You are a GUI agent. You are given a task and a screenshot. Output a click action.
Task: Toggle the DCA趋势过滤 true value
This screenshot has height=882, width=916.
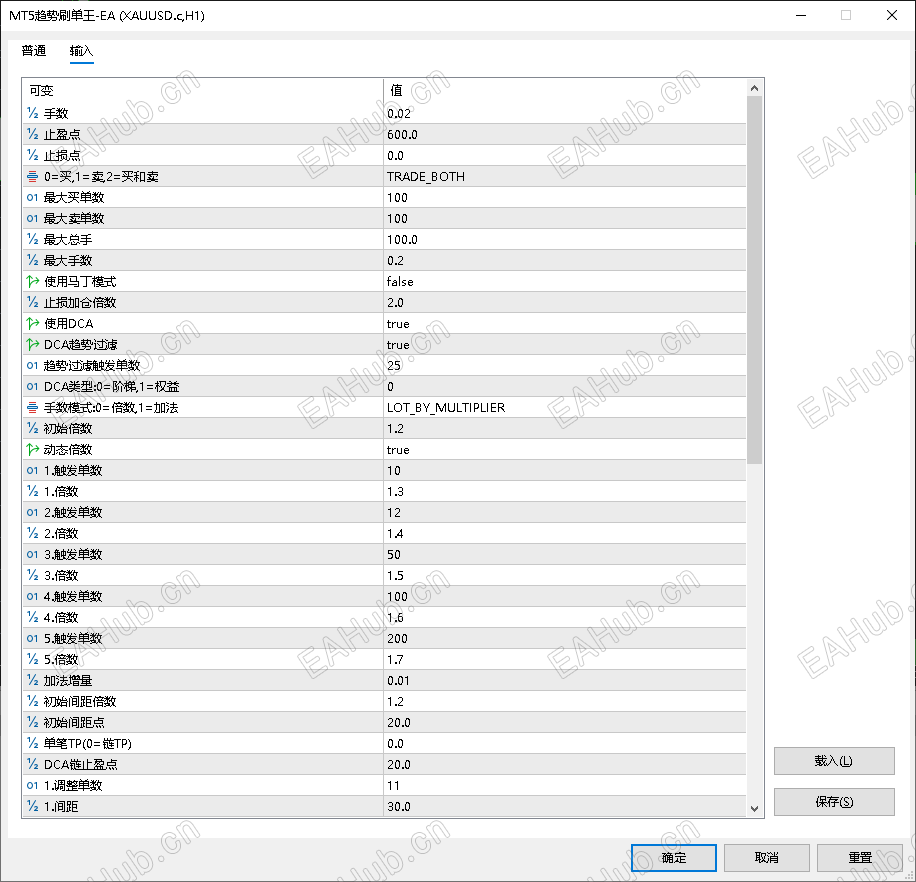click(x=564, y=345)
